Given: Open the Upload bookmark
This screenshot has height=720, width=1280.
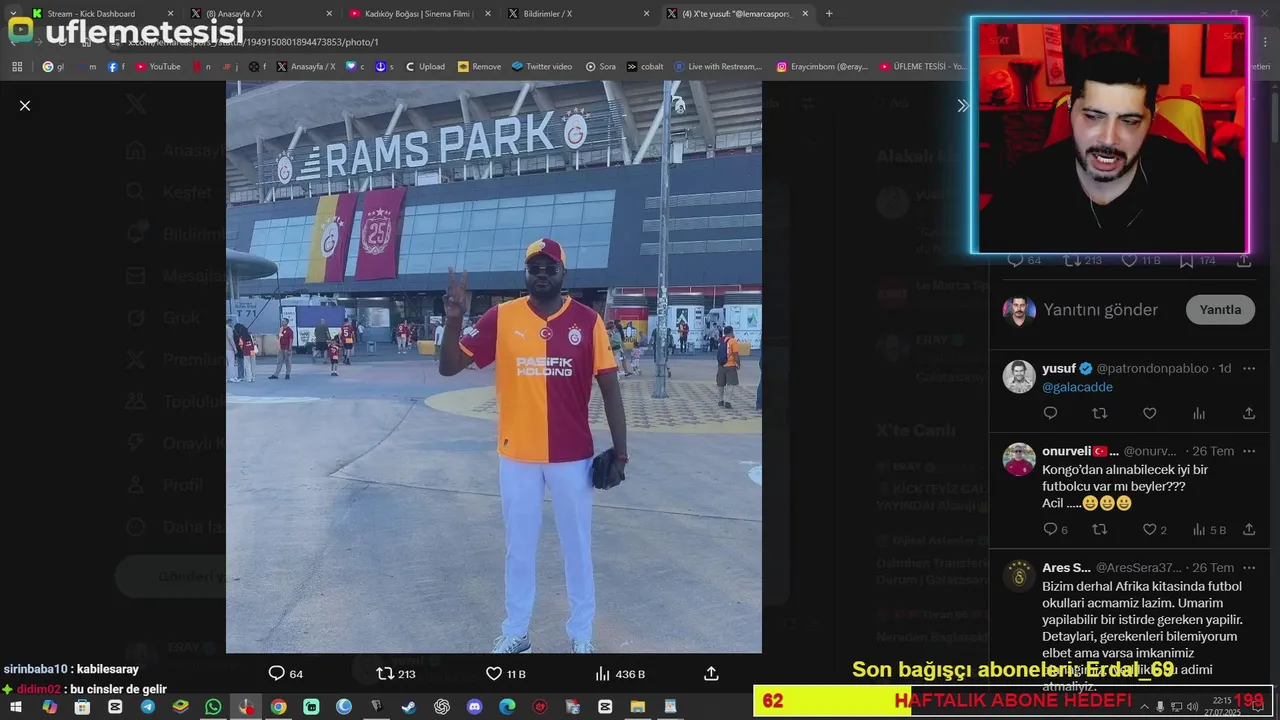Looking at the screenshot, I should [425, 66].
